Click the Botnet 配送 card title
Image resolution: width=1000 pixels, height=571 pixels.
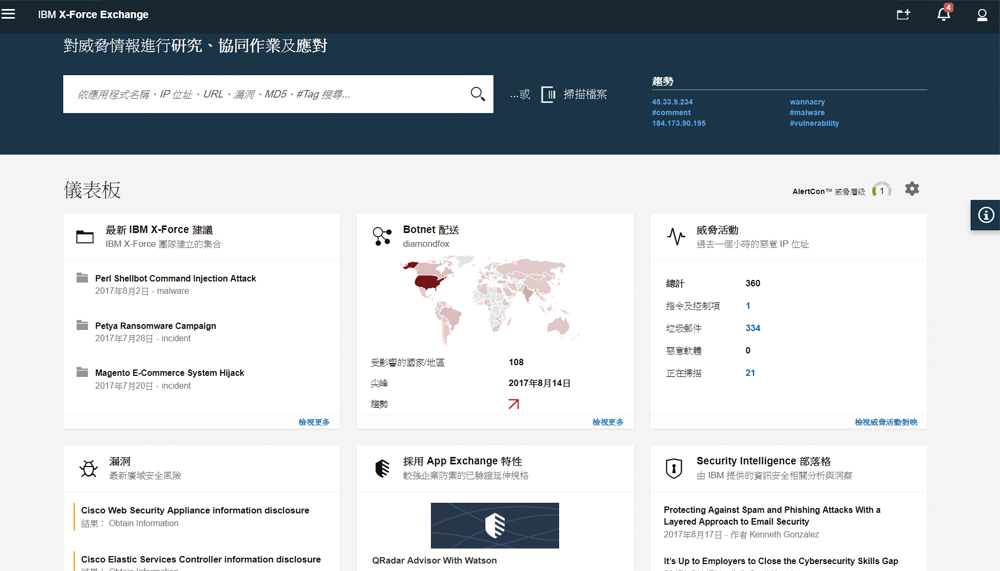click(430, 230)
